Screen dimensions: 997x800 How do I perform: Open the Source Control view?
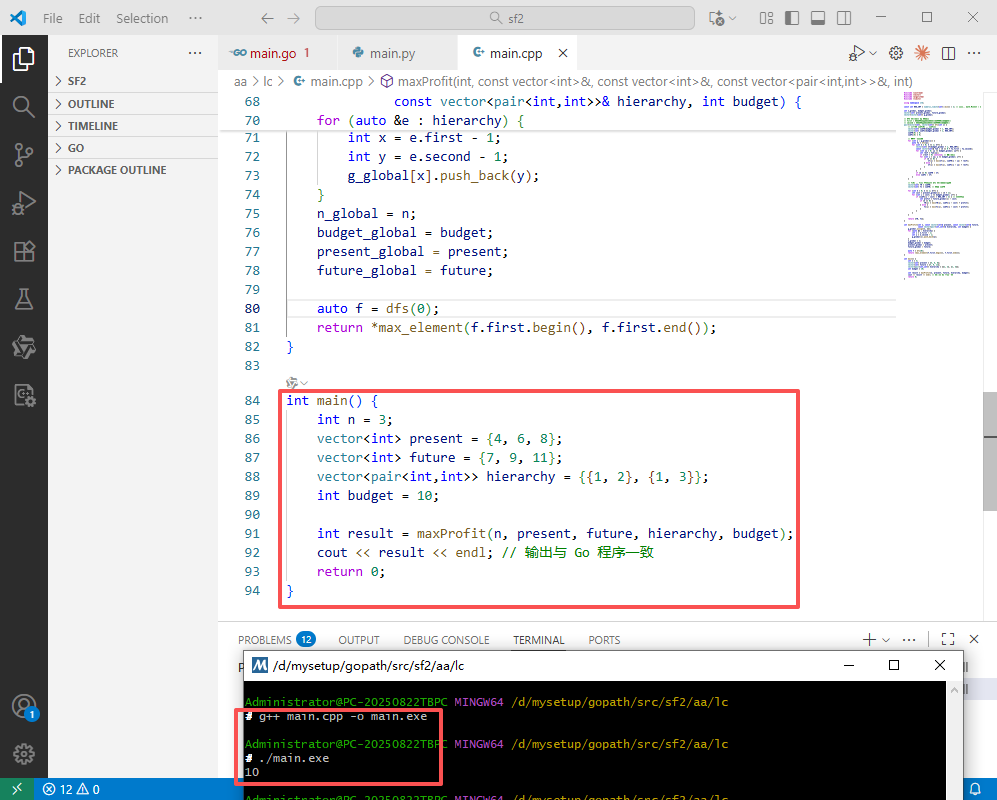click(24, 155)
